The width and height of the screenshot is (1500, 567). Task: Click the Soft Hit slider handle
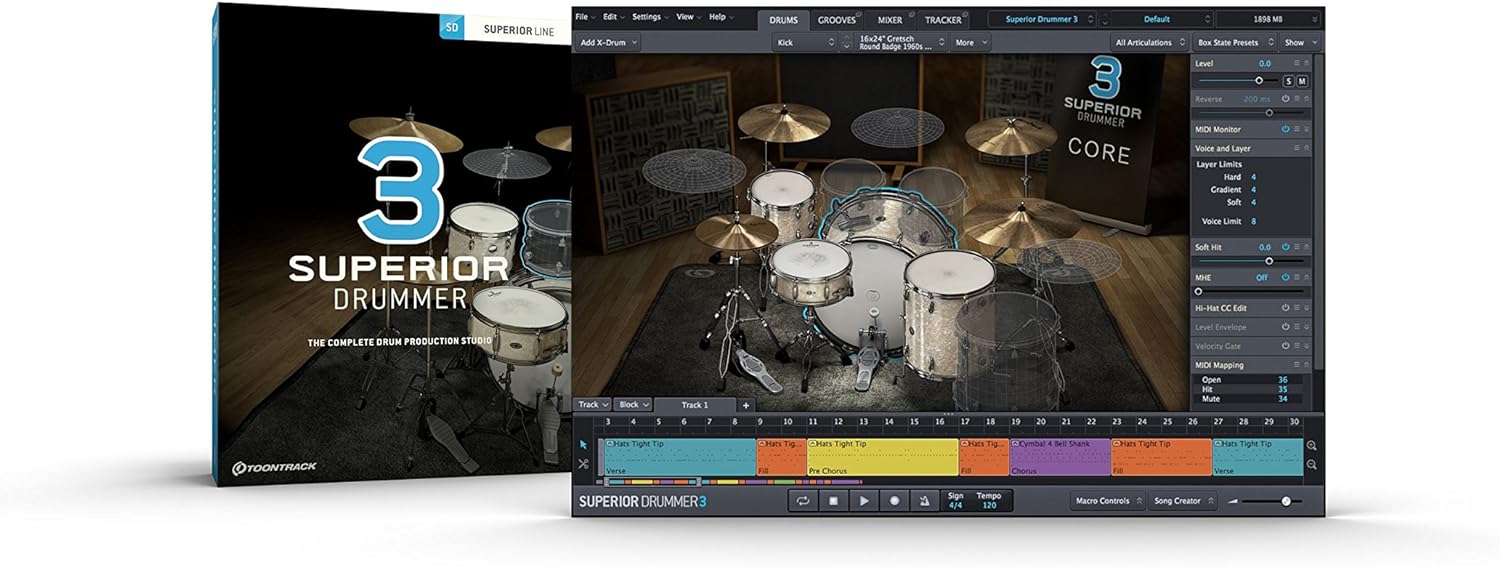[1269, 261]
